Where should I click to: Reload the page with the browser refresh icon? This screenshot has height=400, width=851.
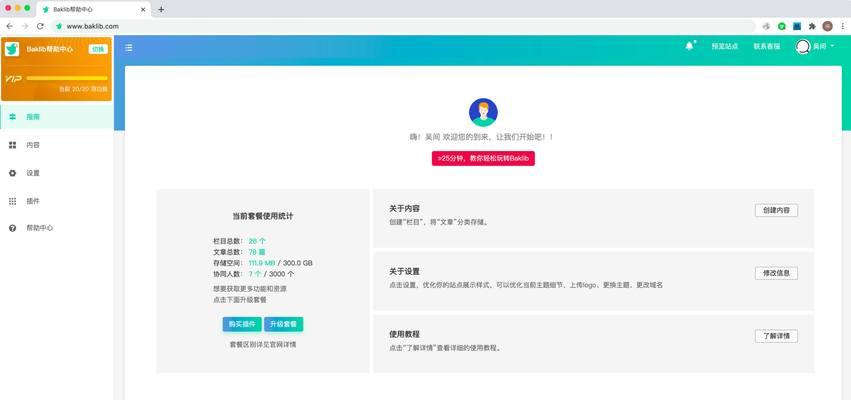pos(40,26)
